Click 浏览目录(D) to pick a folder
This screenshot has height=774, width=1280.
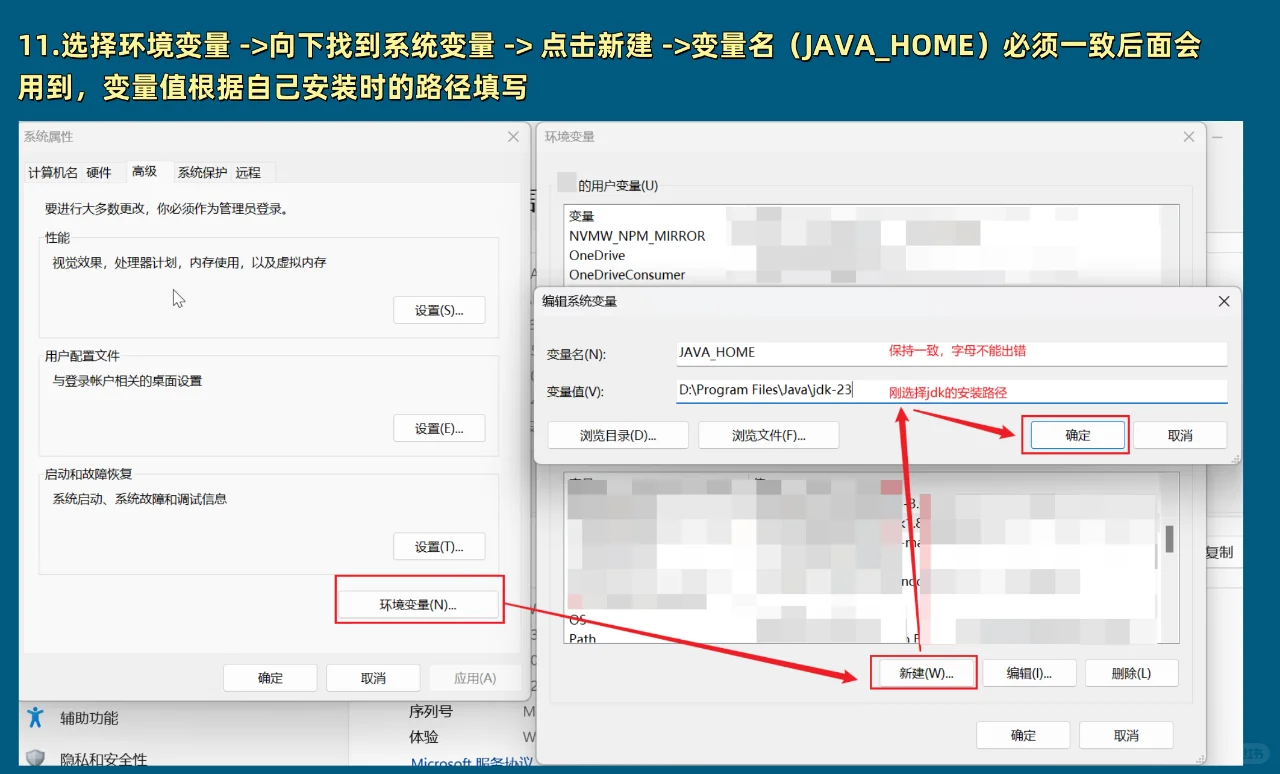click(617, 434)
